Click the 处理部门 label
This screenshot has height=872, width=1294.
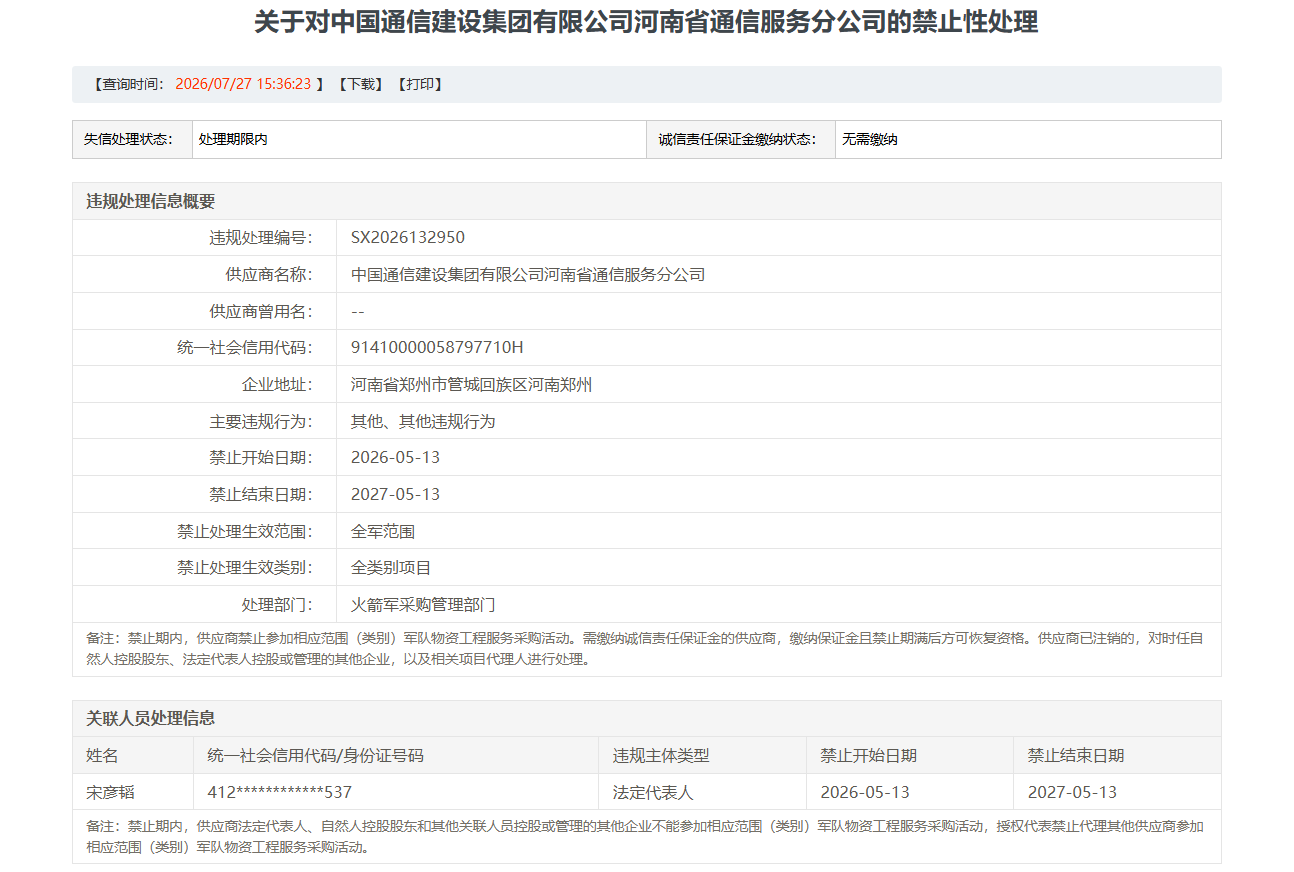coord(276,604)
